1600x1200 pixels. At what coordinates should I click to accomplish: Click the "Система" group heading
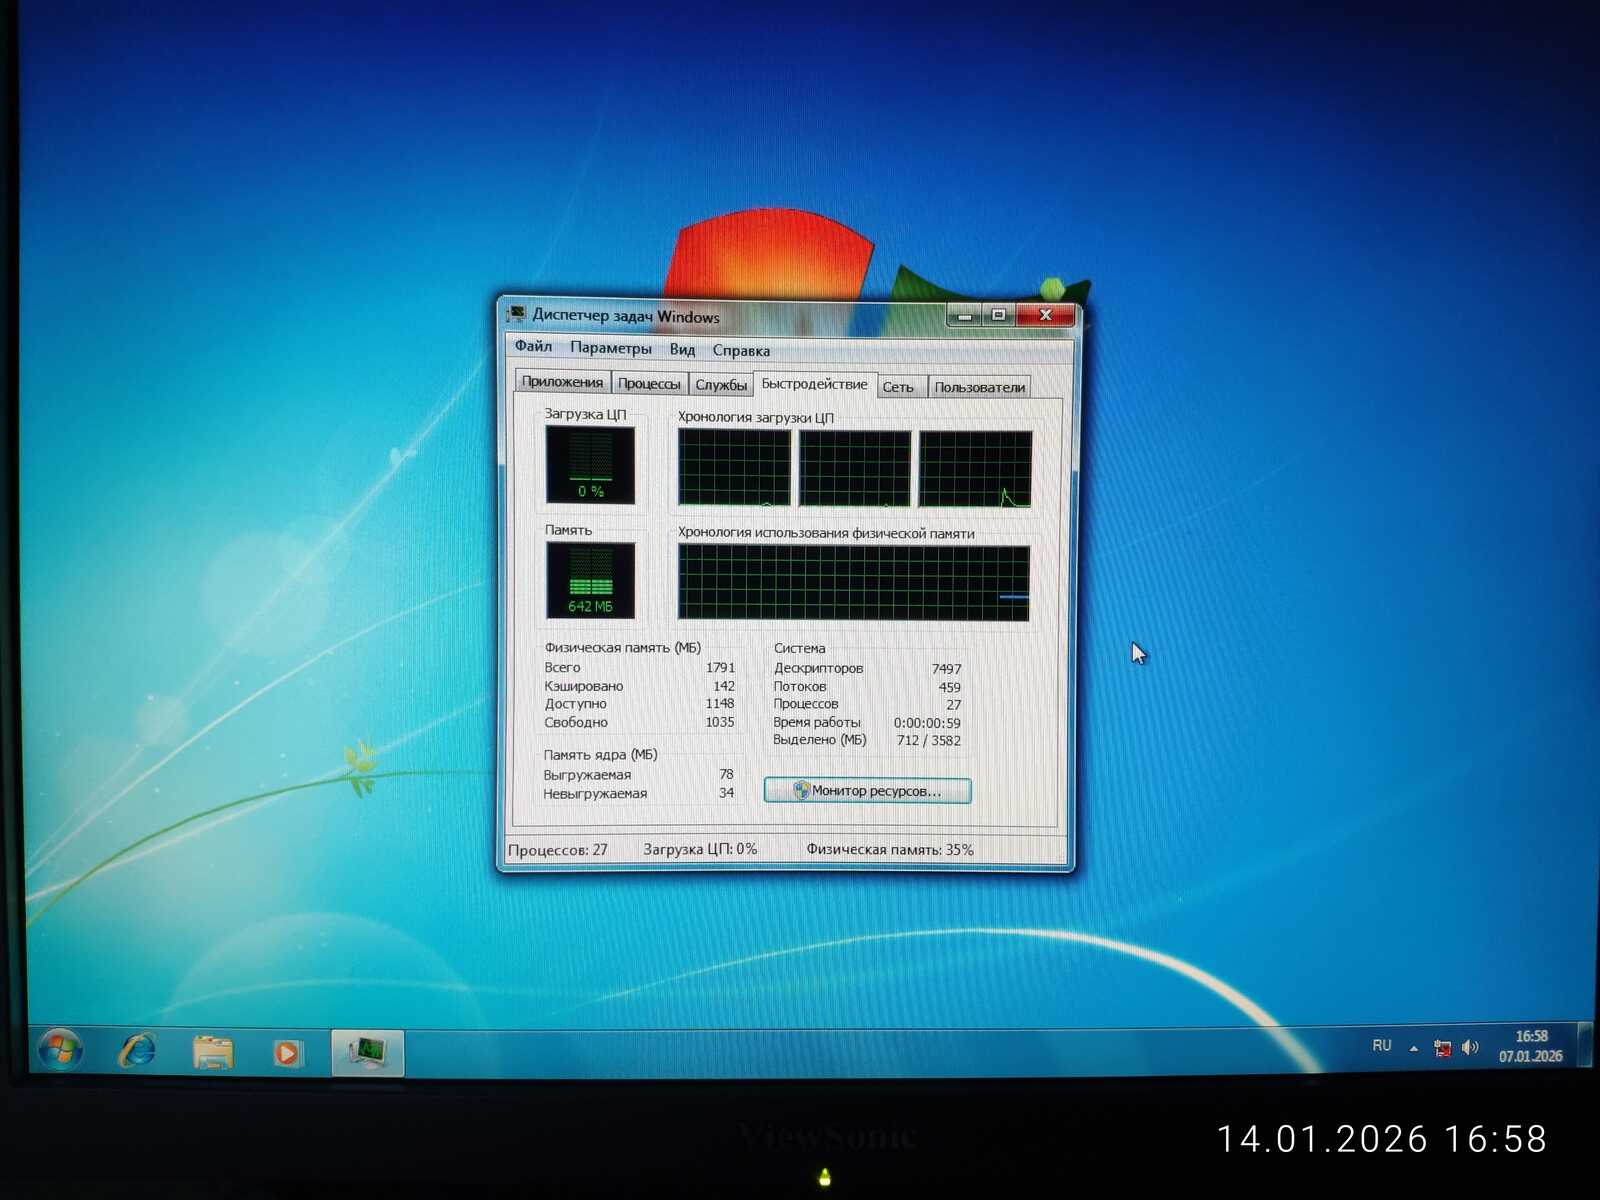799,648
